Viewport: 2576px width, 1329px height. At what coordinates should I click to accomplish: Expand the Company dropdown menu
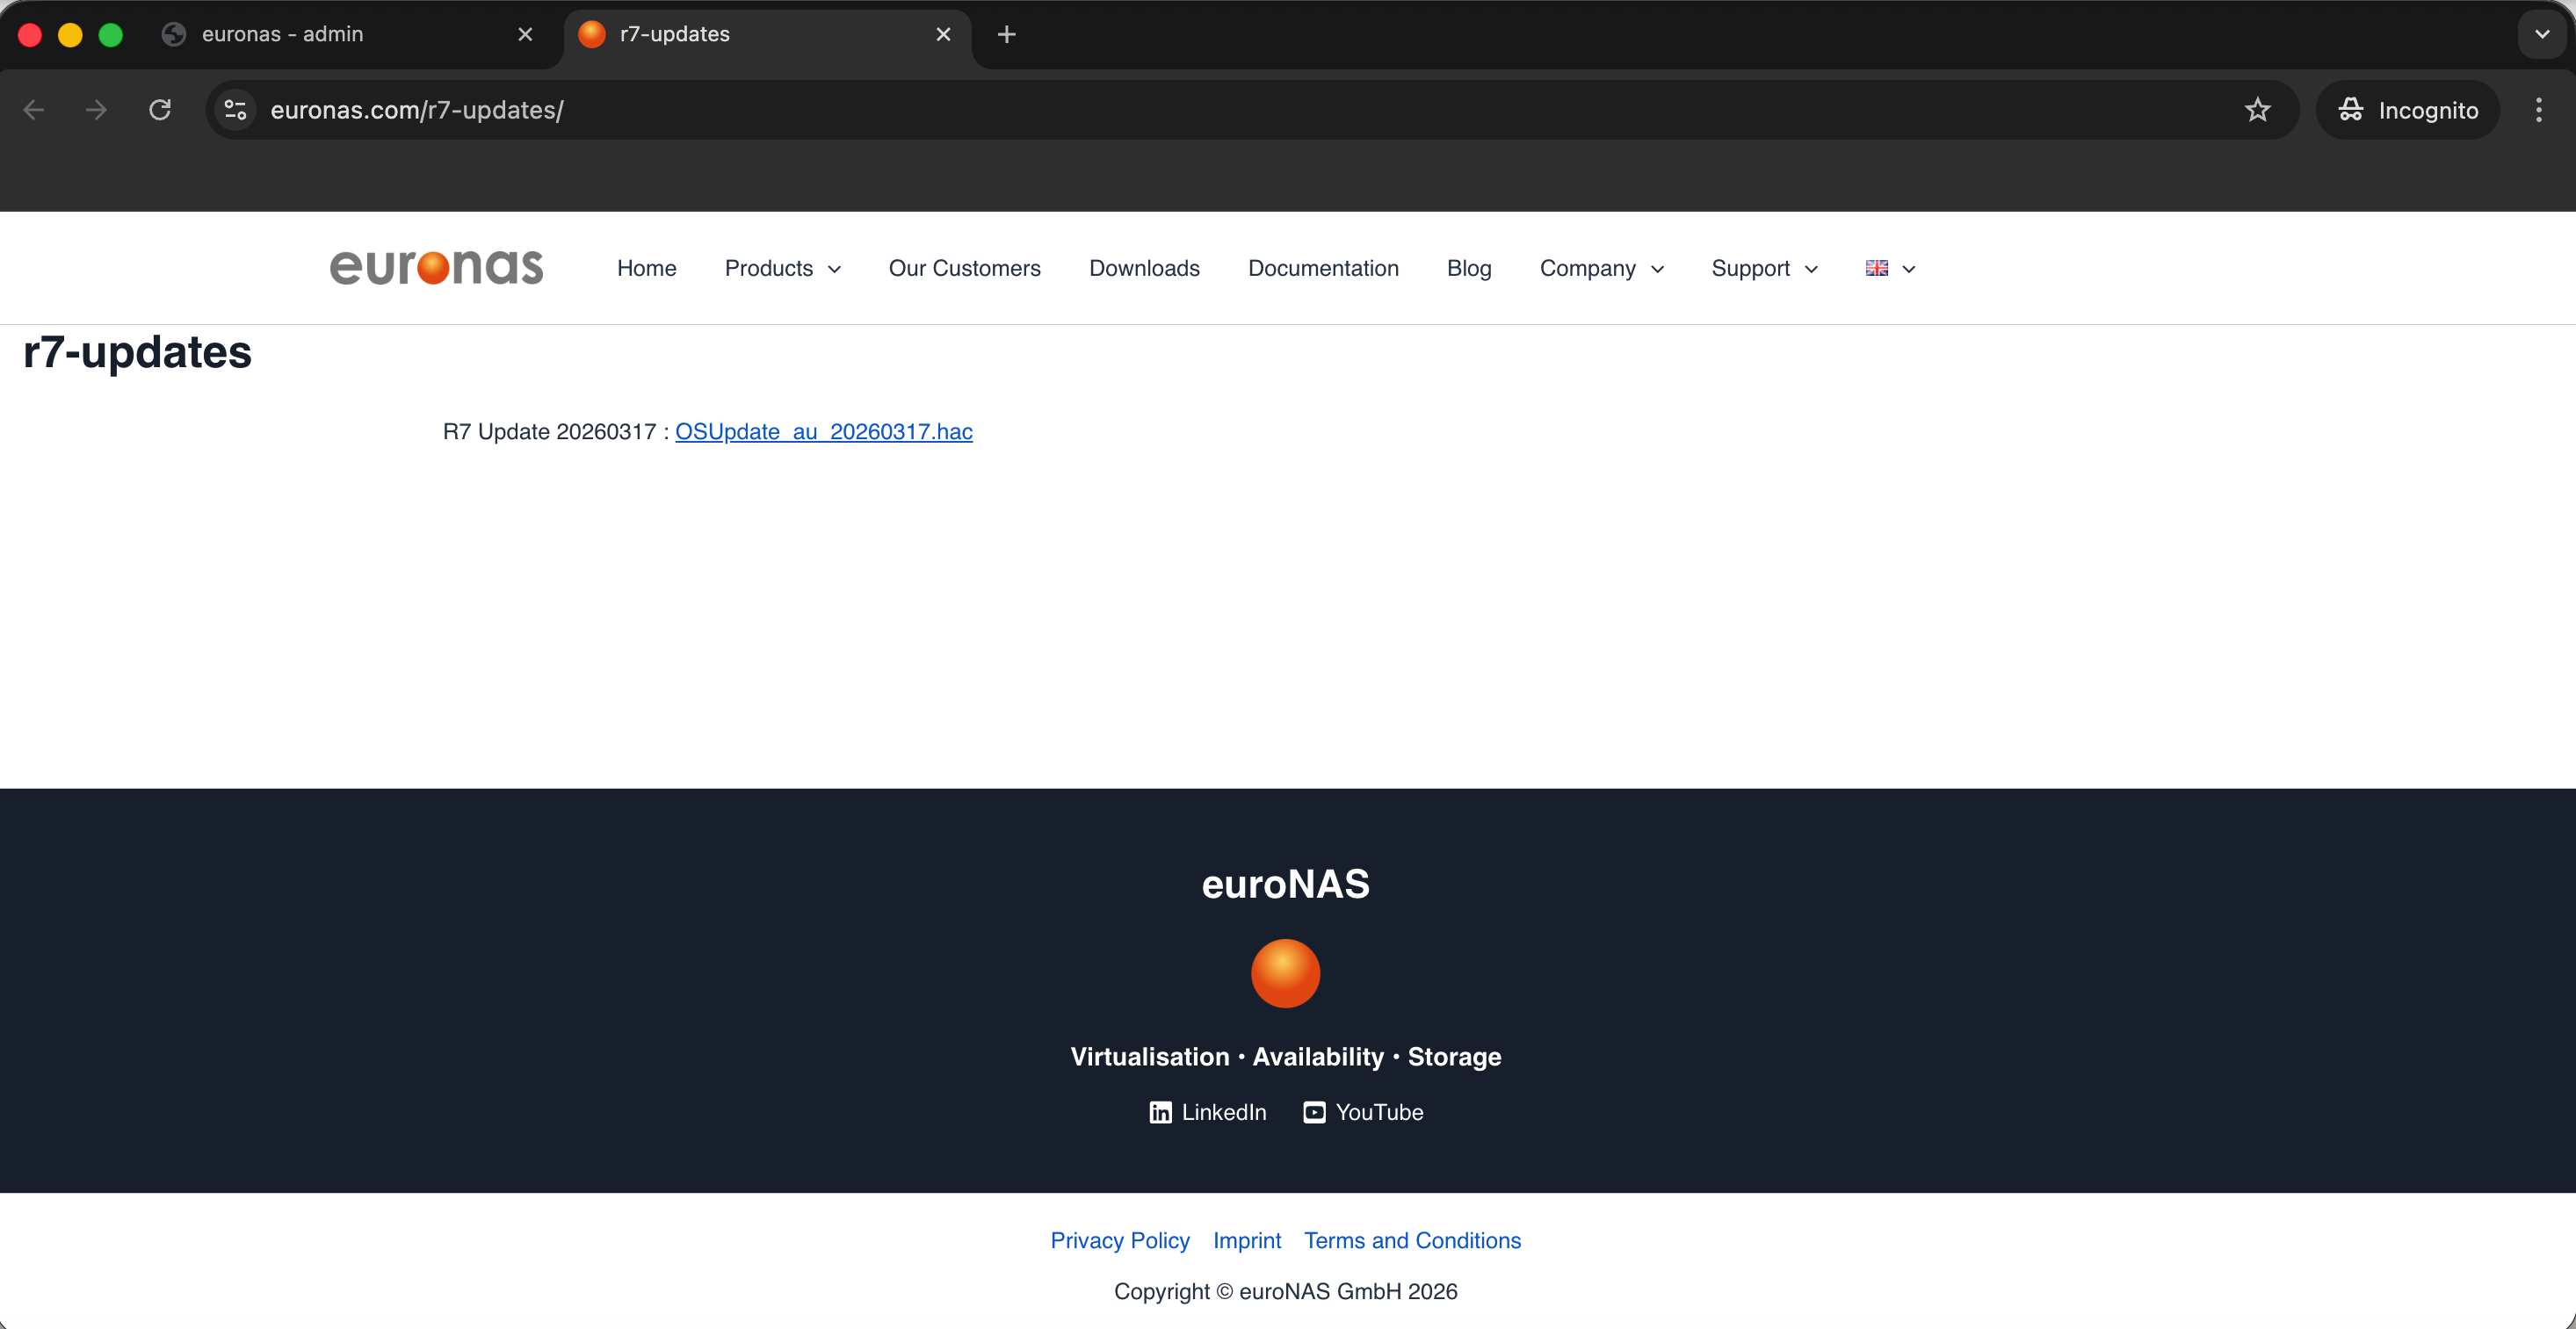(1601, 268)
